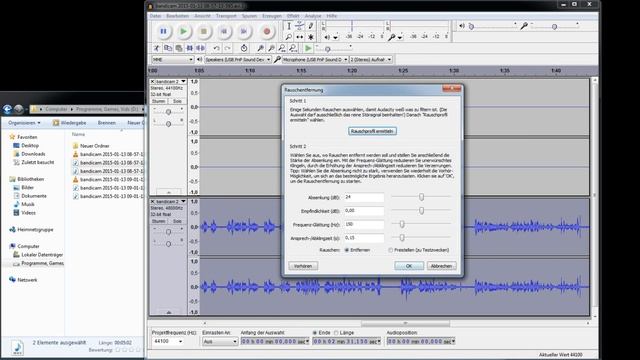The image size is (640, 360).
Task: Open the Transport menu
Action: [226, 16]
